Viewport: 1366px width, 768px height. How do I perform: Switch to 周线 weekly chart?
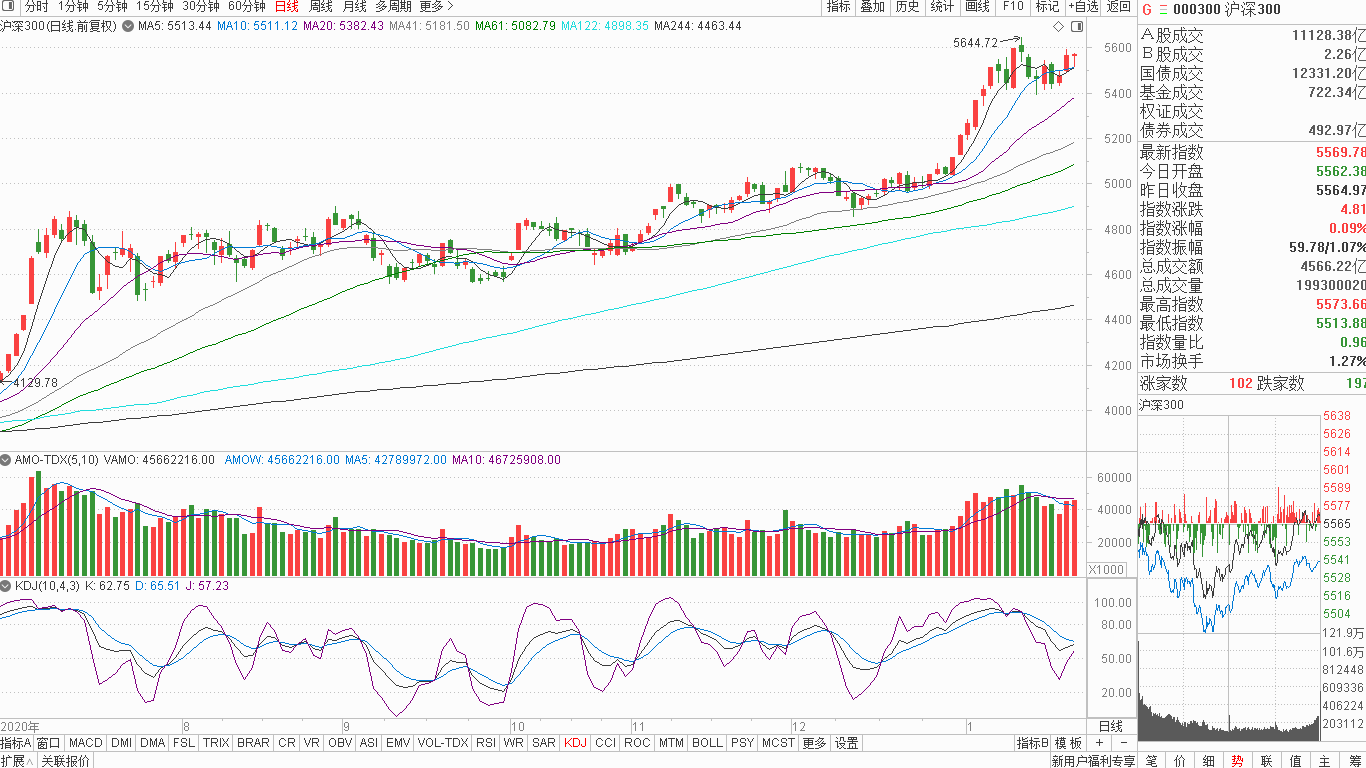tap(320, 7)
